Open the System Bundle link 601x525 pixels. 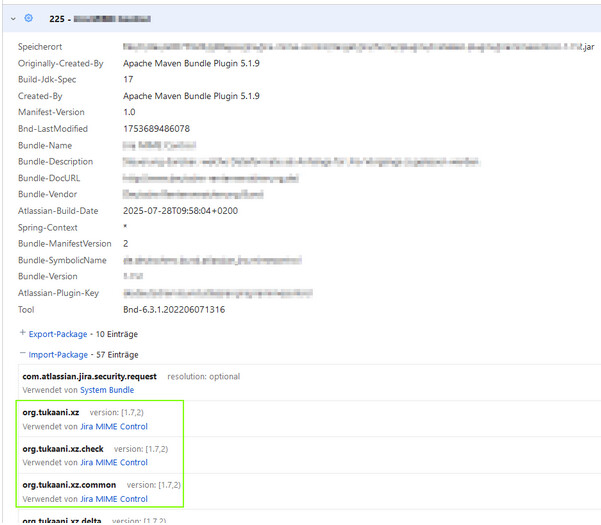107,390
